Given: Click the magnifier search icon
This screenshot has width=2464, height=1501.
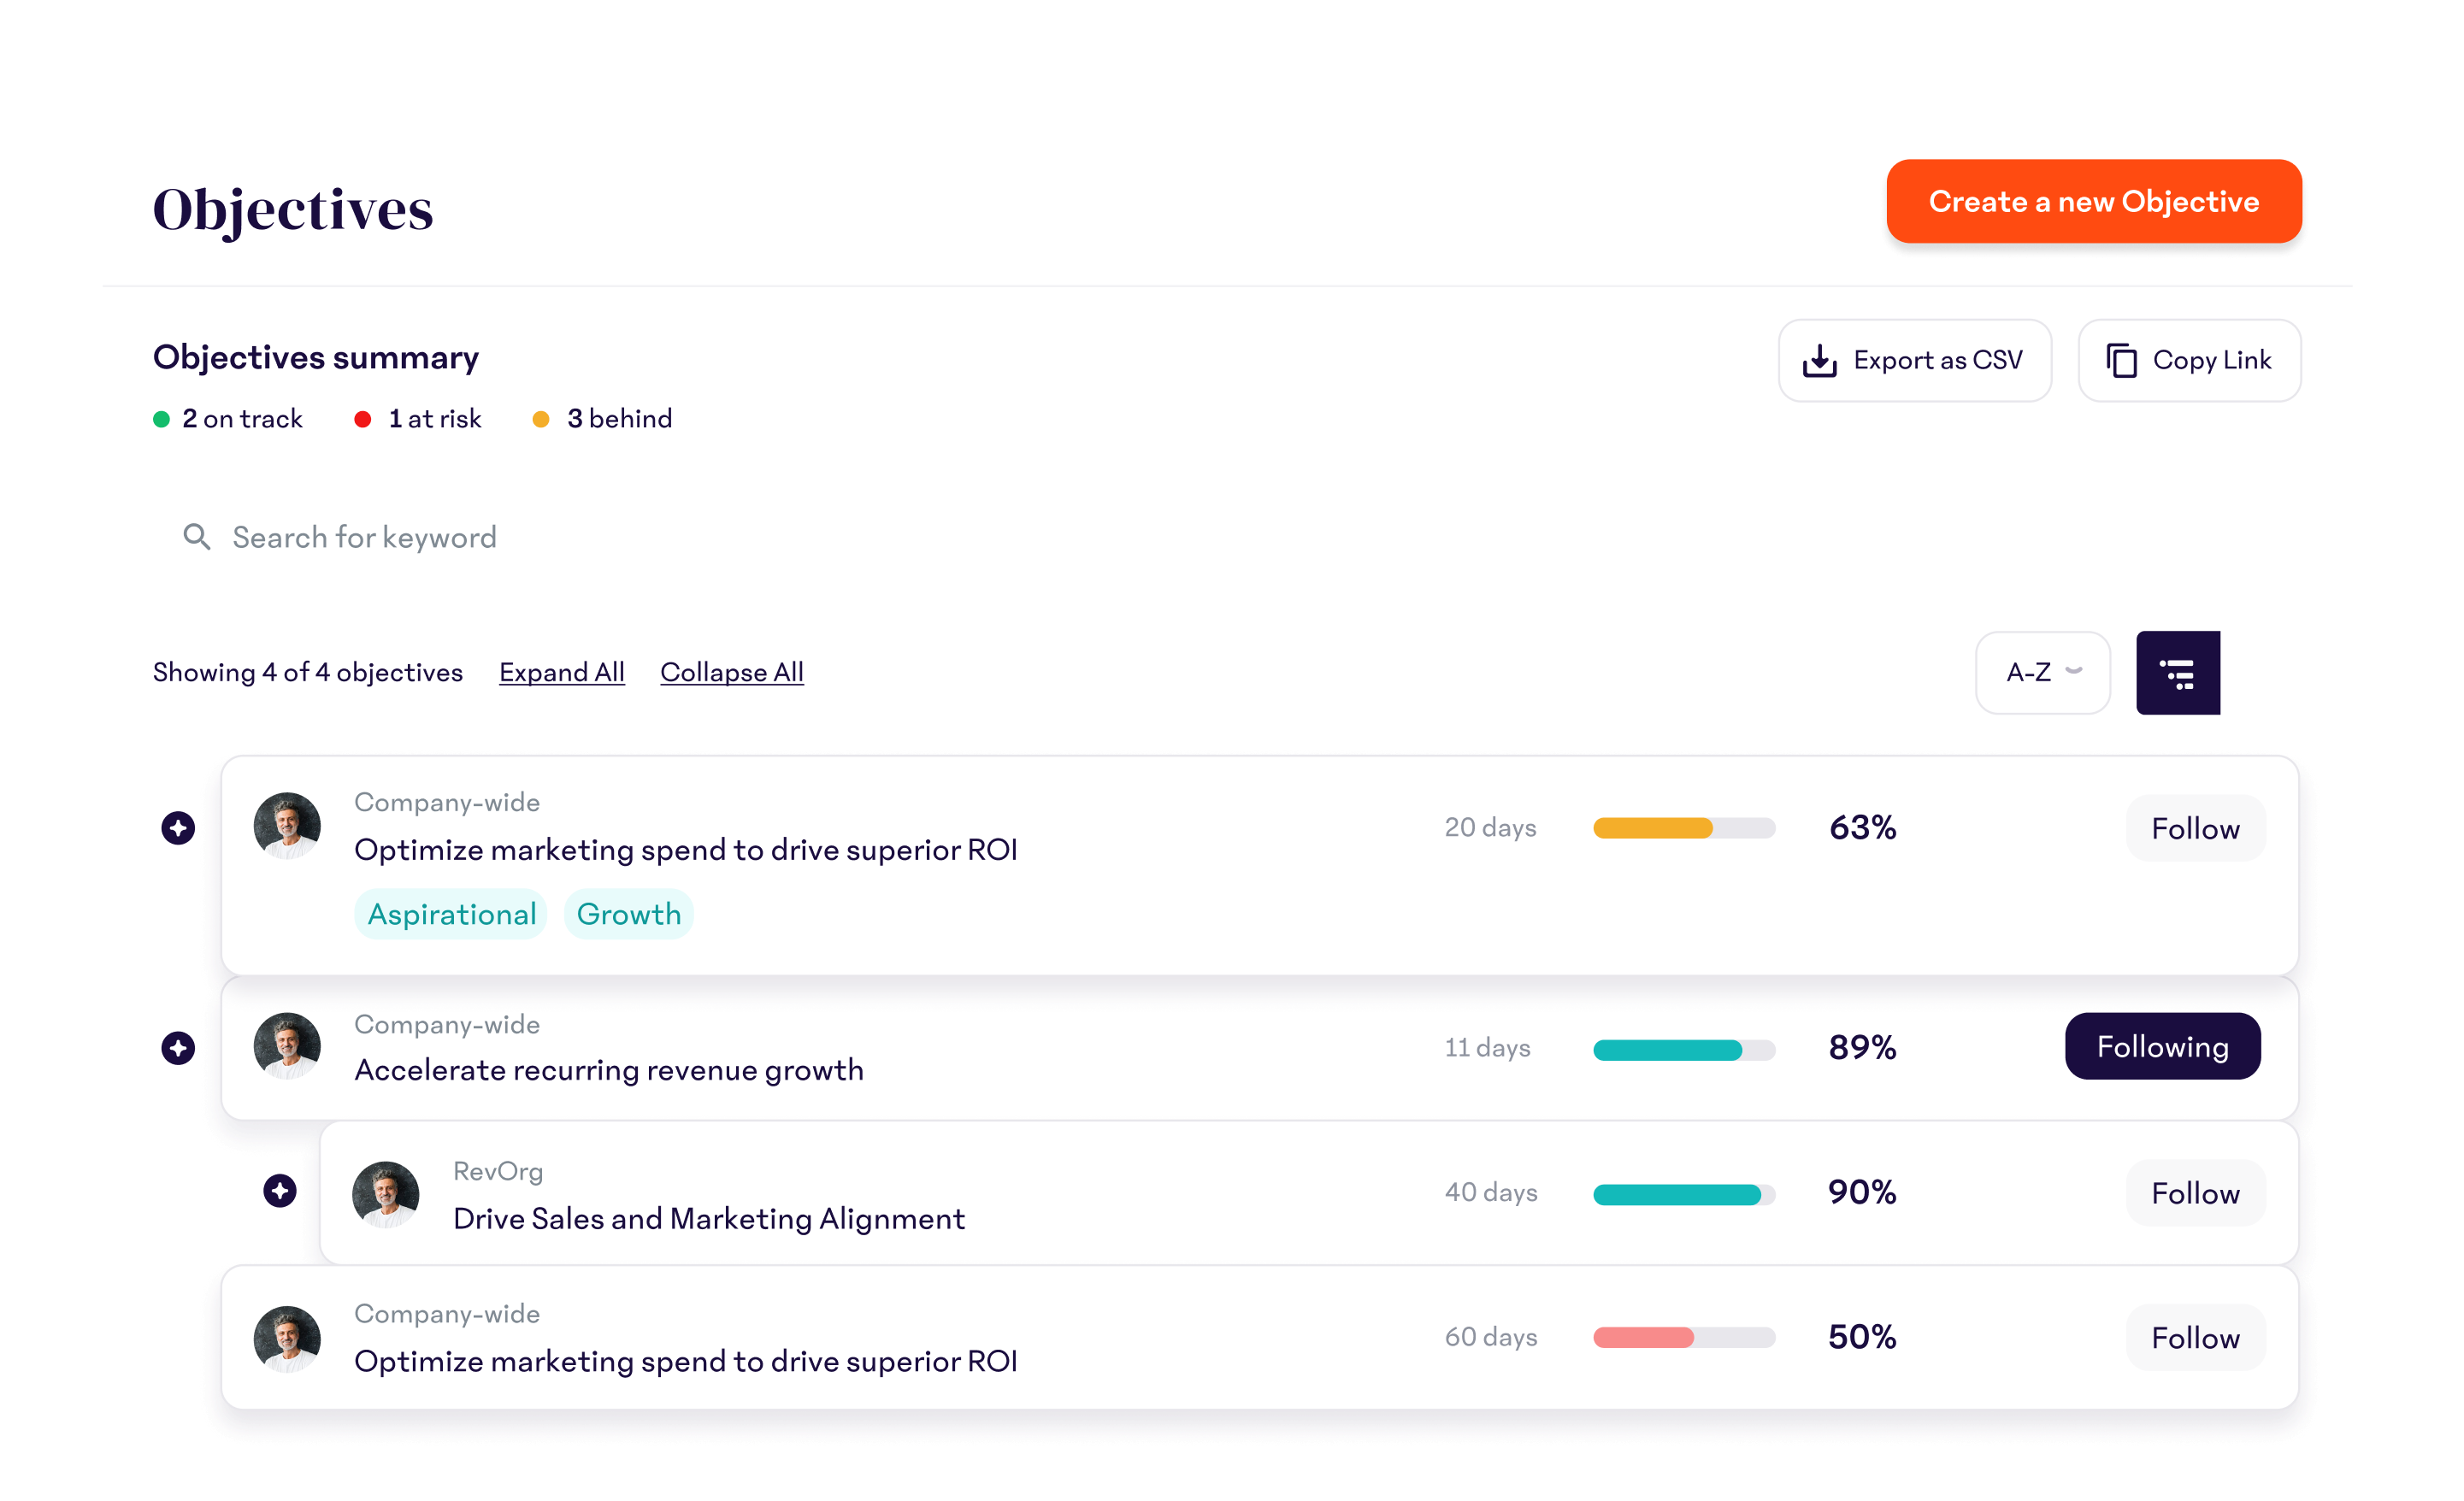Looking at the screenshot, I should (197, 537).
